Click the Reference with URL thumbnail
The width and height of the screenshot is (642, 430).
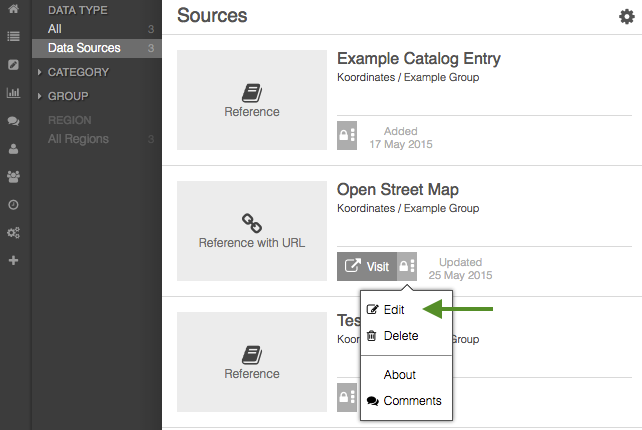(252, 231)
